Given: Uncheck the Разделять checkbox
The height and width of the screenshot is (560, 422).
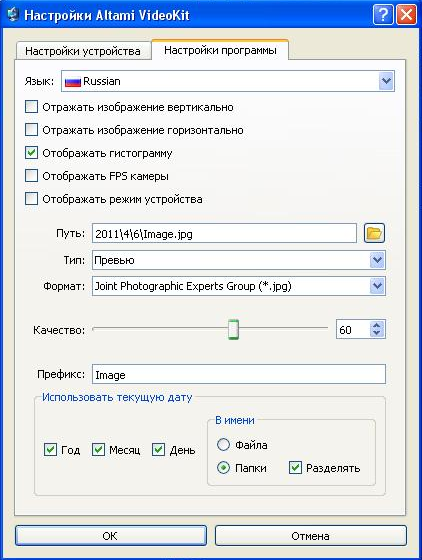Looking at the screenshot, I should pyautogui.click(x=295, y=468).
